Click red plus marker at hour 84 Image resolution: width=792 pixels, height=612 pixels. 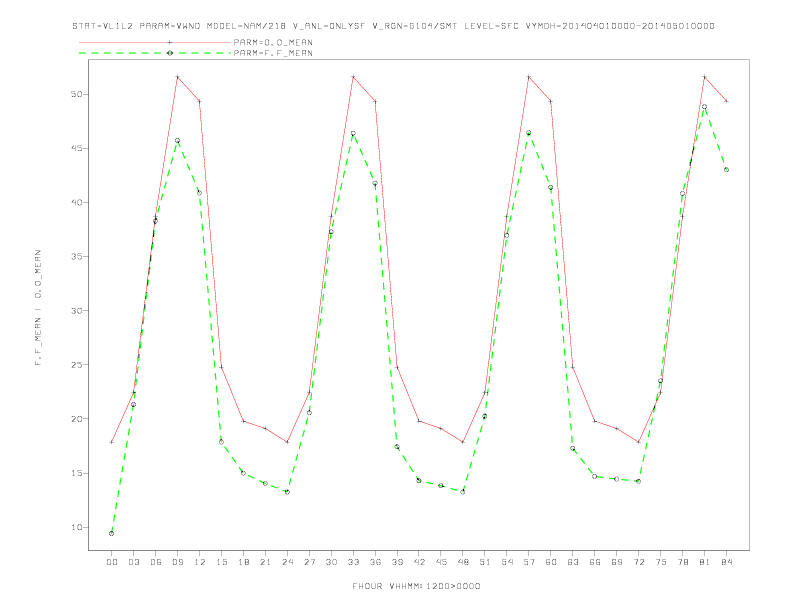click(x=726, y=101)
